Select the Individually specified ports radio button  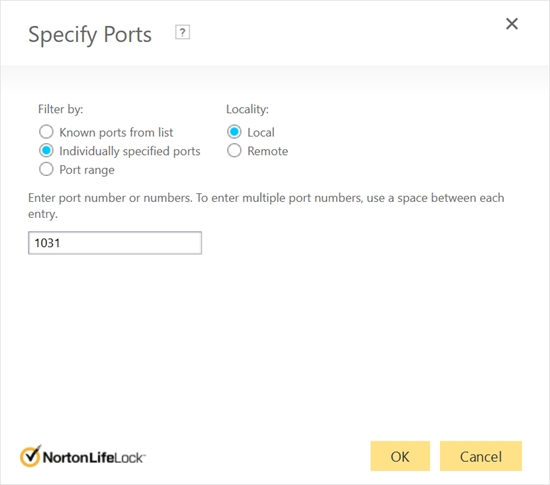click(46, 150)
